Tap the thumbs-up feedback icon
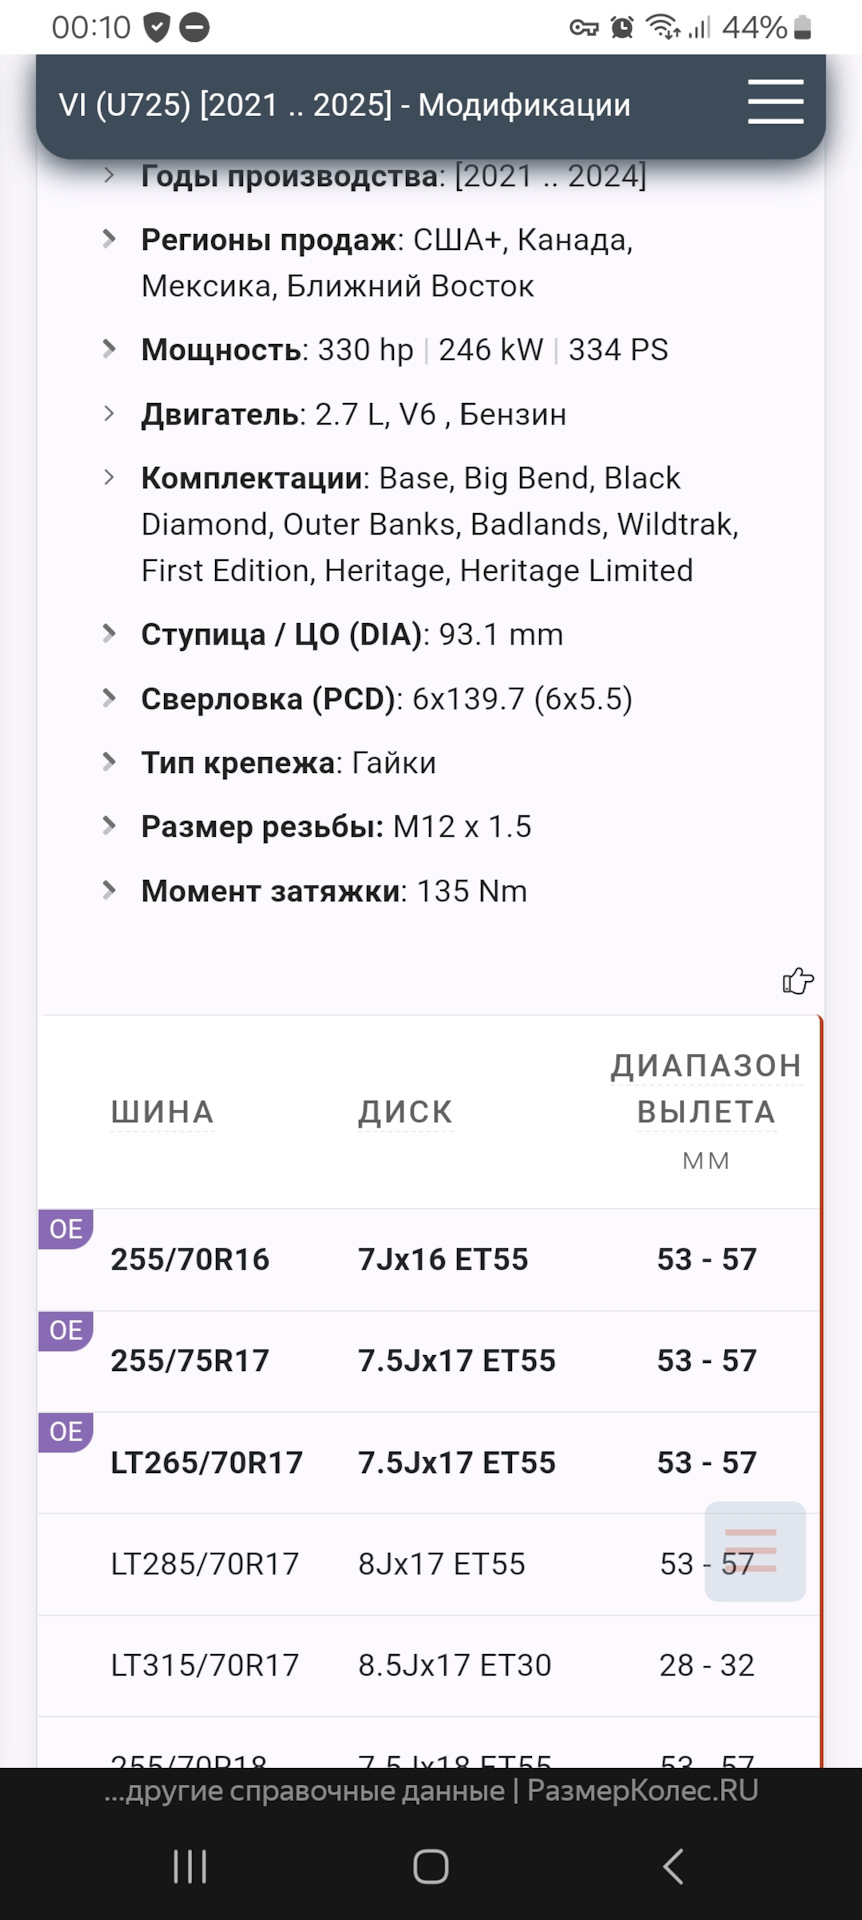This screenshot has height=1920, width=862. point(797,981)
